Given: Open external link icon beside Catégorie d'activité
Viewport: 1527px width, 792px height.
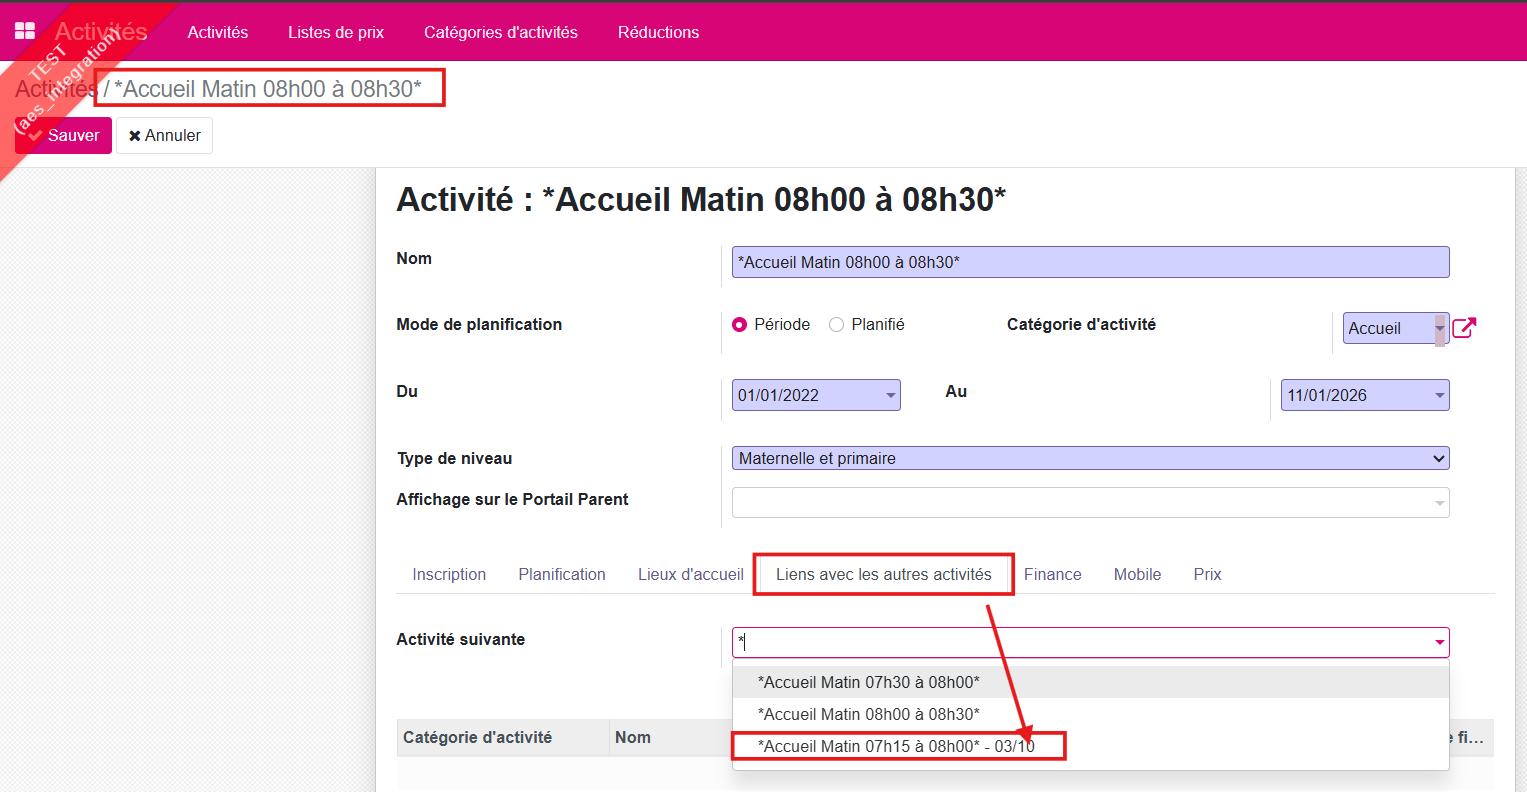Looking at the screenshot, I should pos(1463,328).
